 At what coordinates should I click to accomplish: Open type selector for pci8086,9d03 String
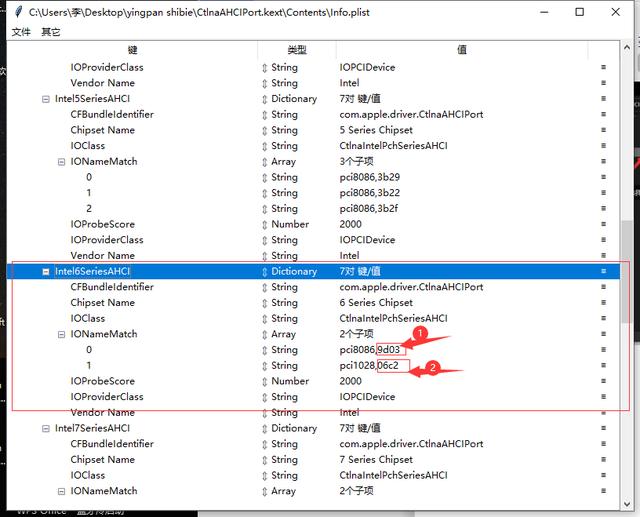(x=264, y=351)
